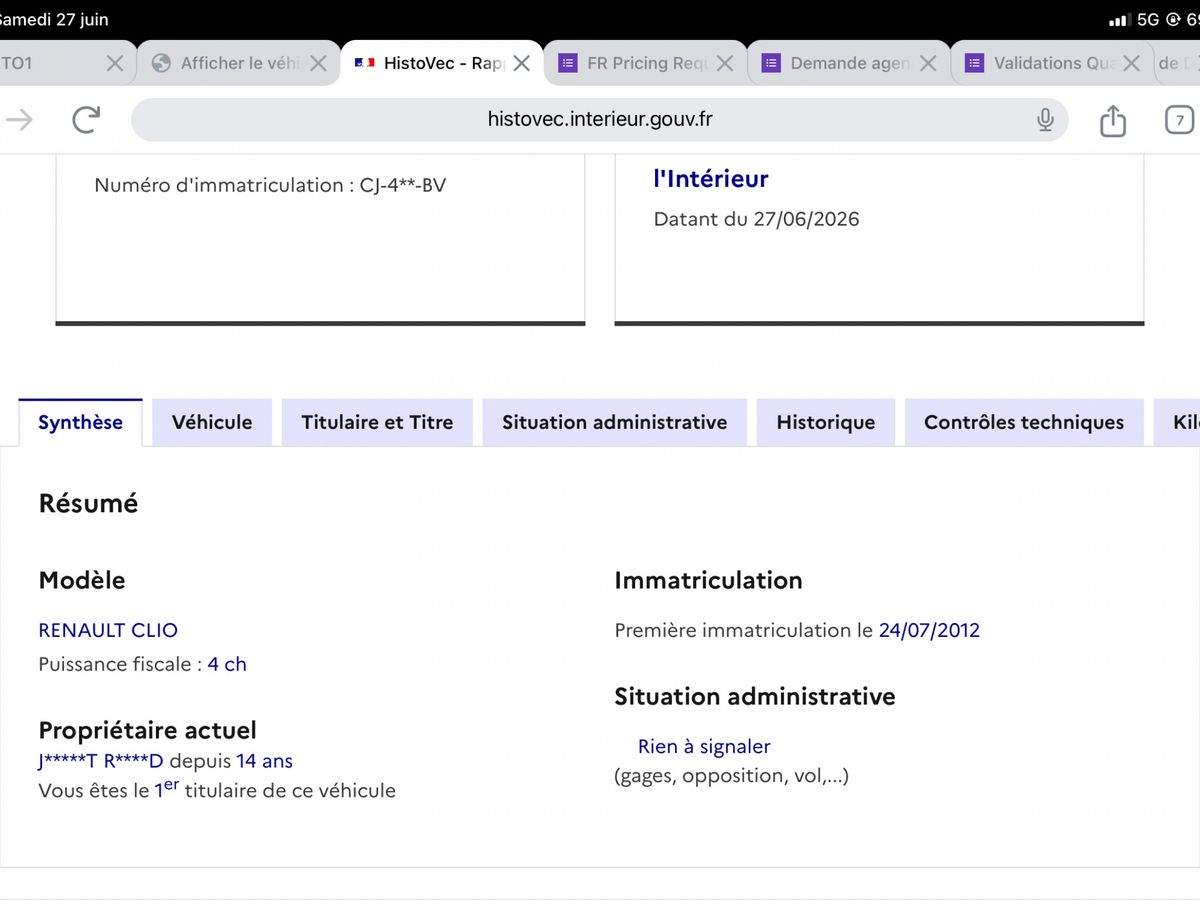The image size is (1200, 900).
Task: Close the Validations Qua tab
Action: pyautogui.click(x=1131, y=63)
